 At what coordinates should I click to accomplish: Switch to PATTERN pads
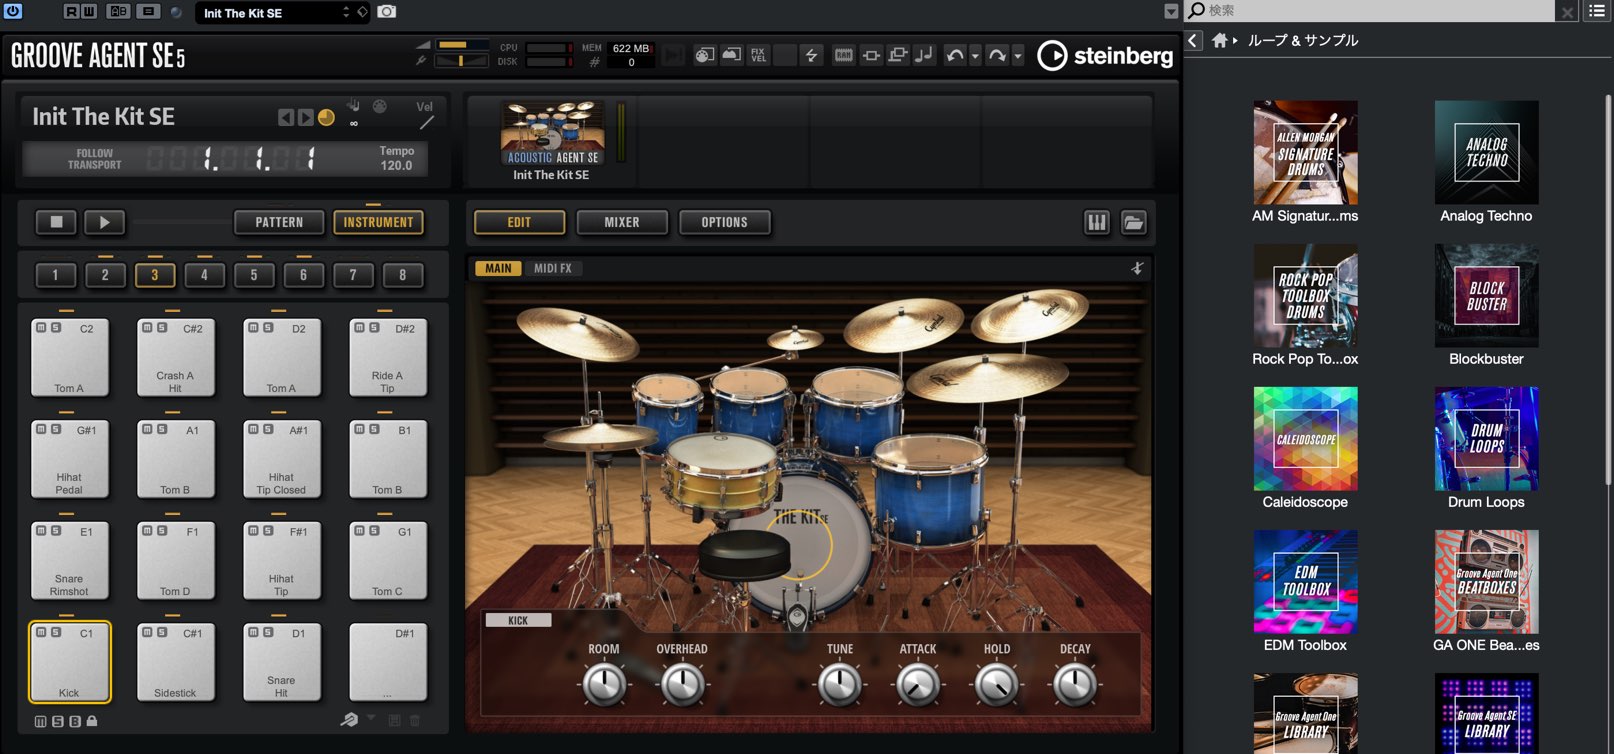(279, 222)
